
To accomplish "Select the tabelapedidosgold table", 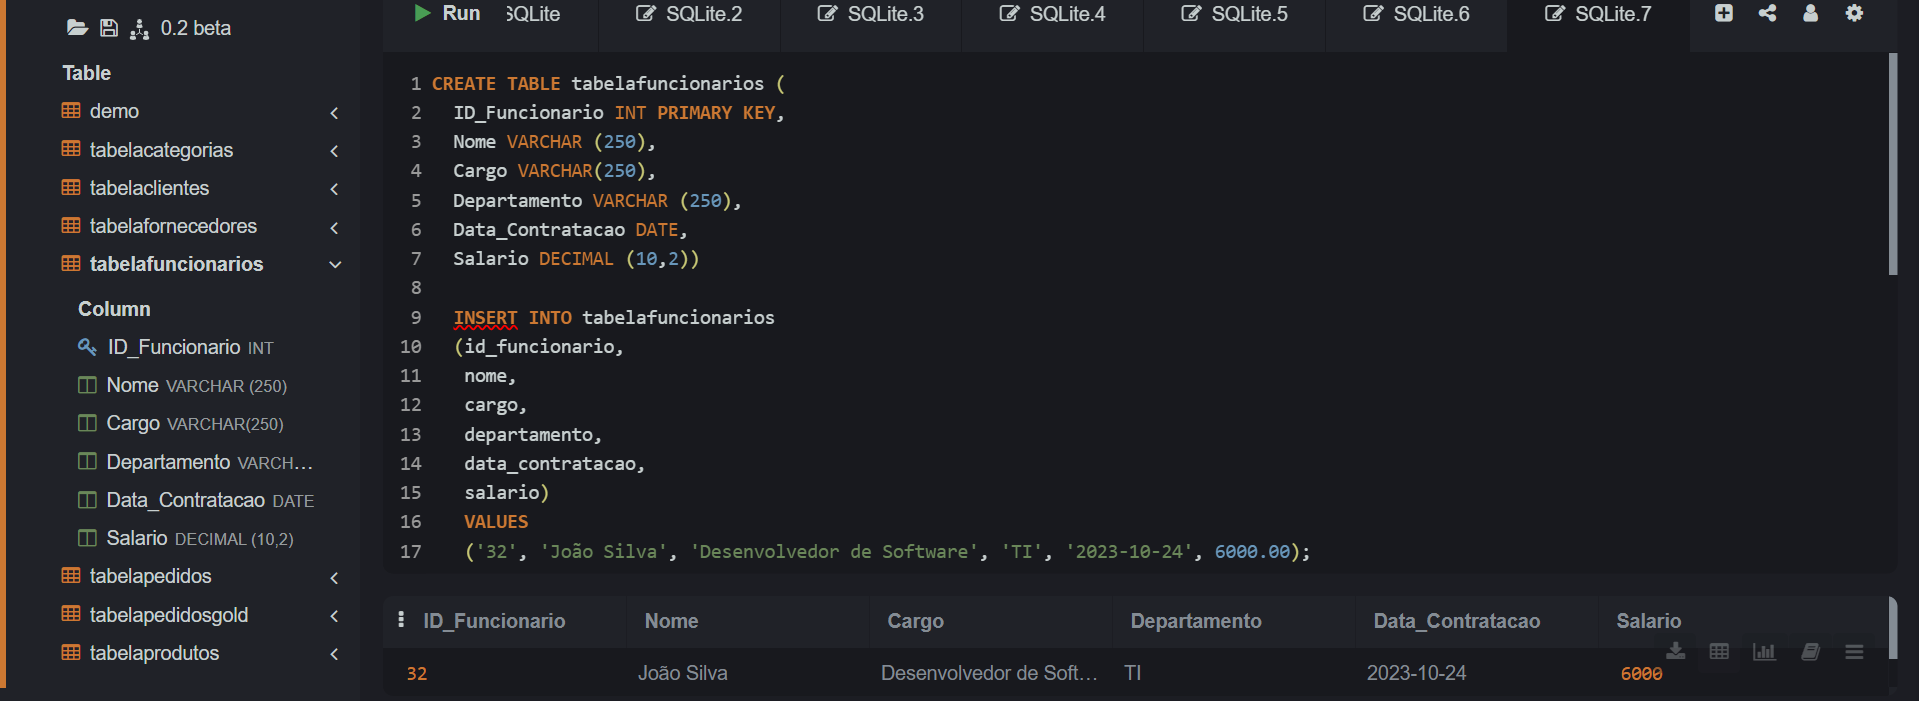I will tap(168, 615).
